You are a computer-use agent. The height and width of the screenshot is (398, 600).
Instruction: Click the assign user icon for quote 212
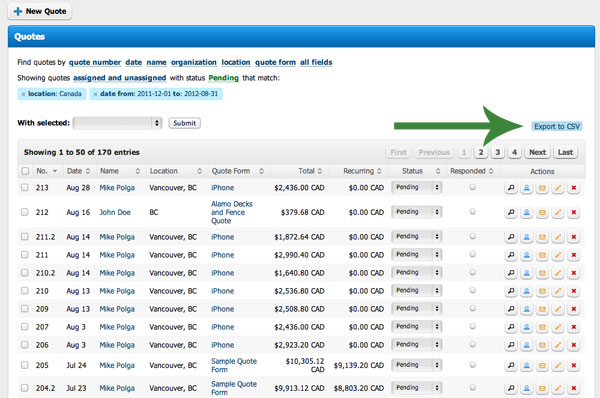[527, 212]
